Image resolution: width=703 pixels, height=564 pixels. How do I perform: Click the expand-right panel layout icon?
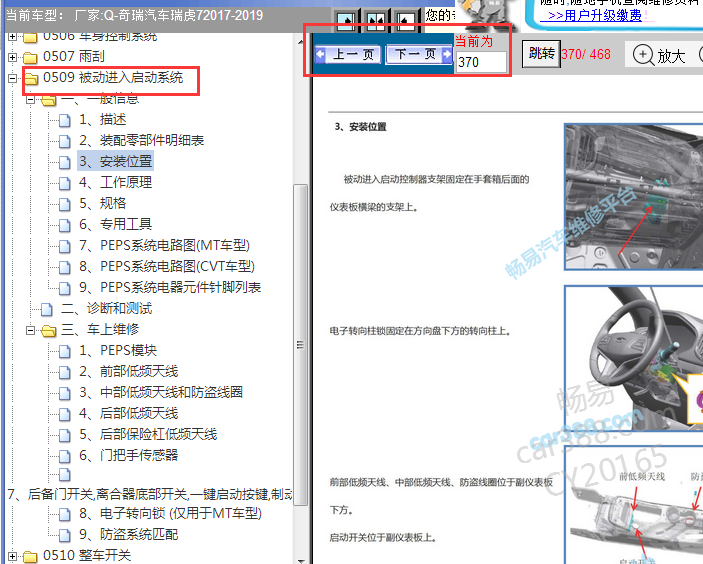(346, 21)
